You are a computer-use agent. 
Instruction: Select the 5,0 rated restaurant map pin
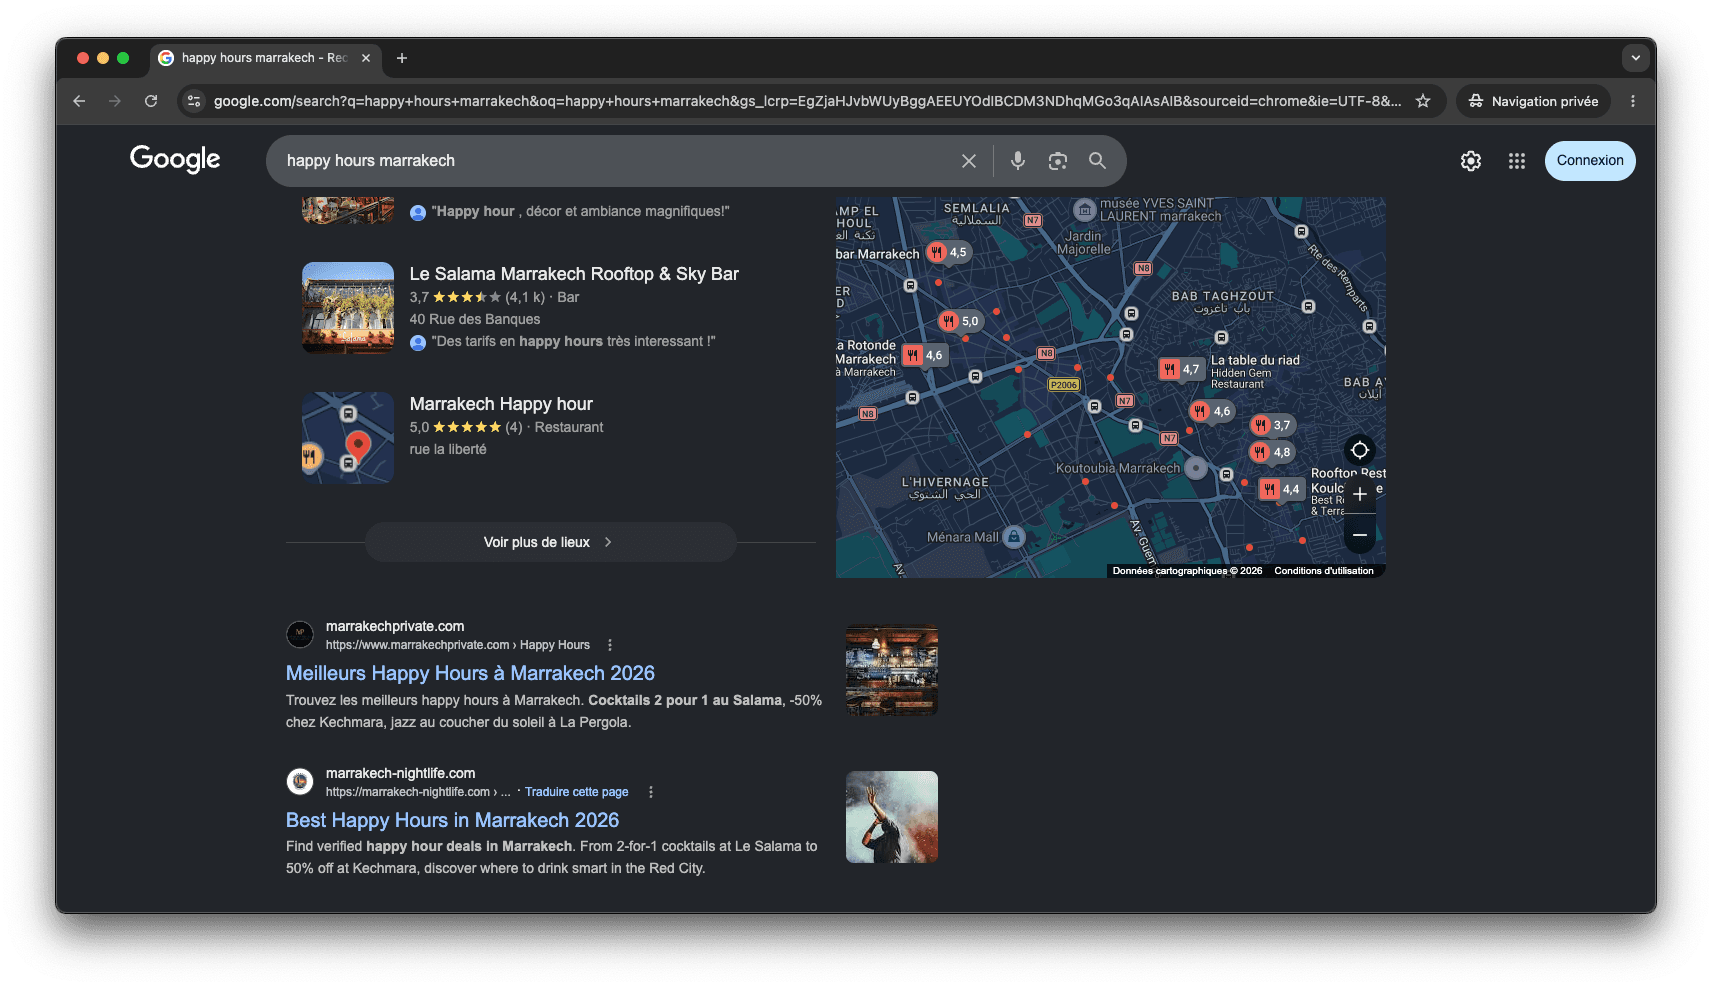(959, 321)
